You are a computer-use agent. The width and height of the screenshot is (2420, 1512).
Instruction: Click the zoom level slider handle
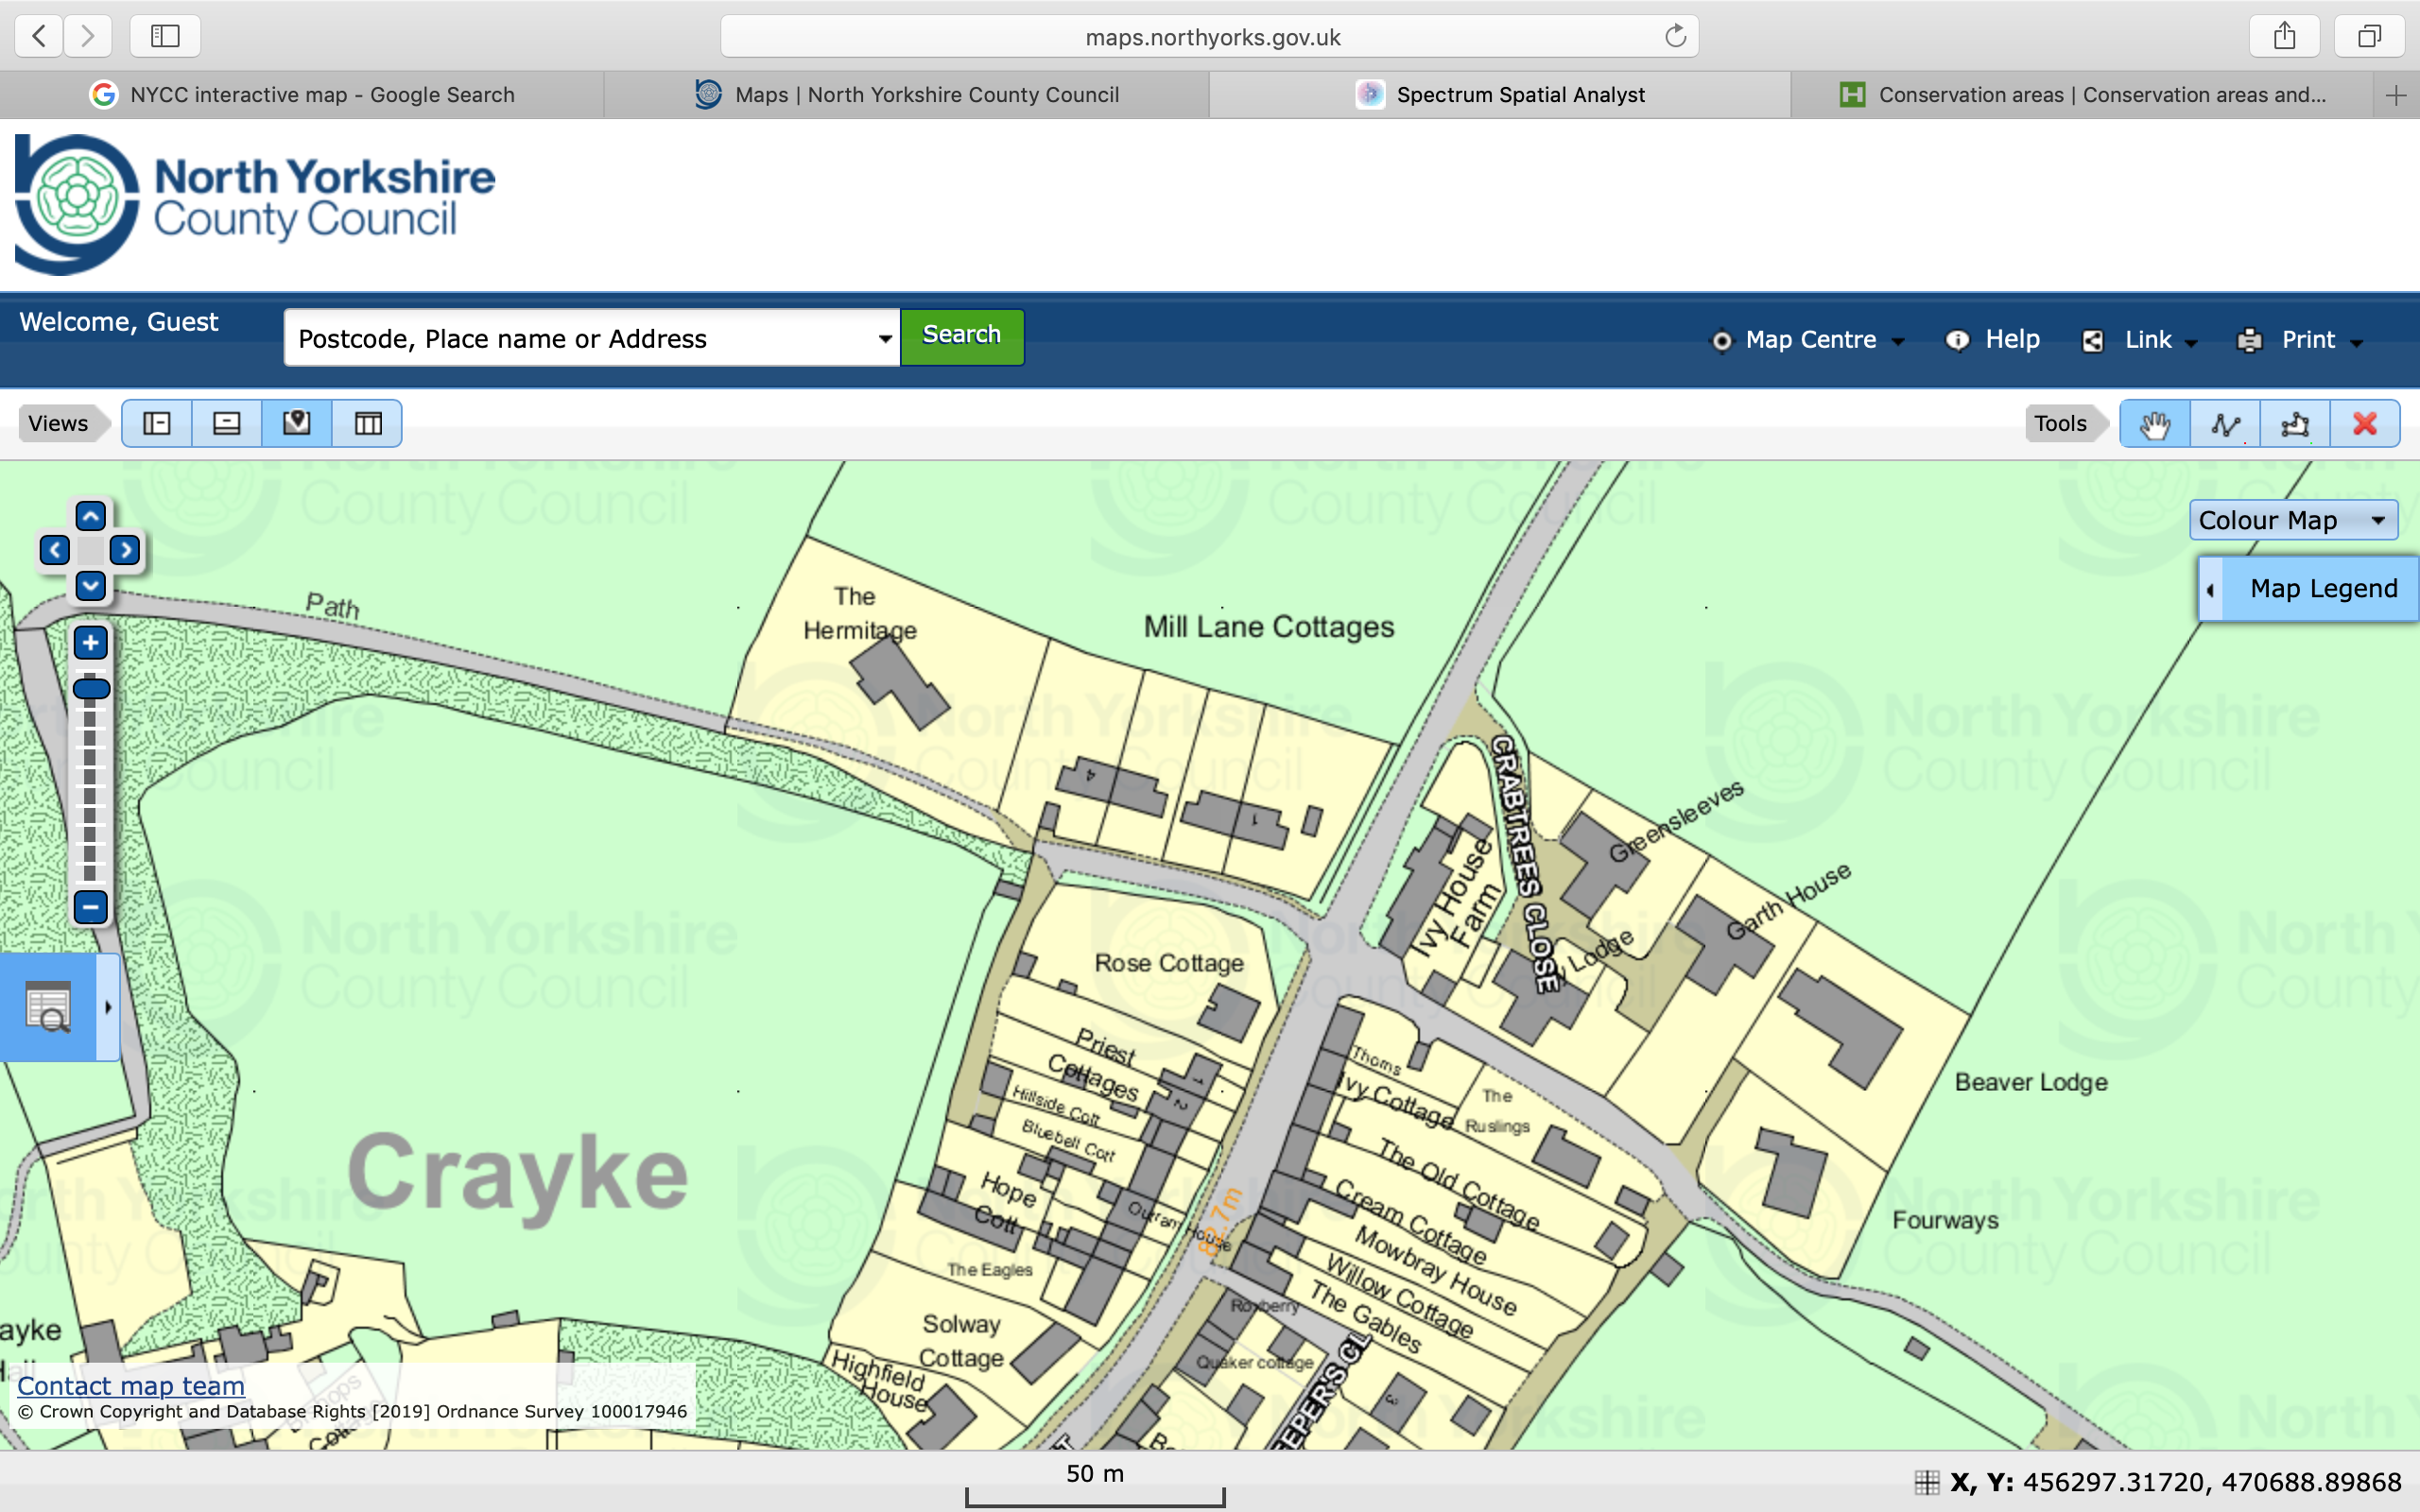click(x=91, y=688)
